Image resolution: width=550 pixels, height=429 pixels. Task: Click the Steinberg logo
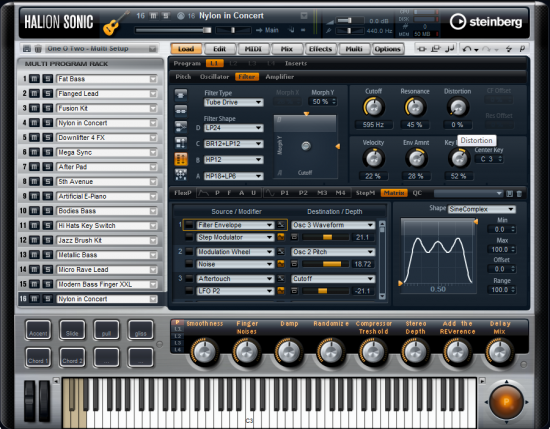point(486,22)
